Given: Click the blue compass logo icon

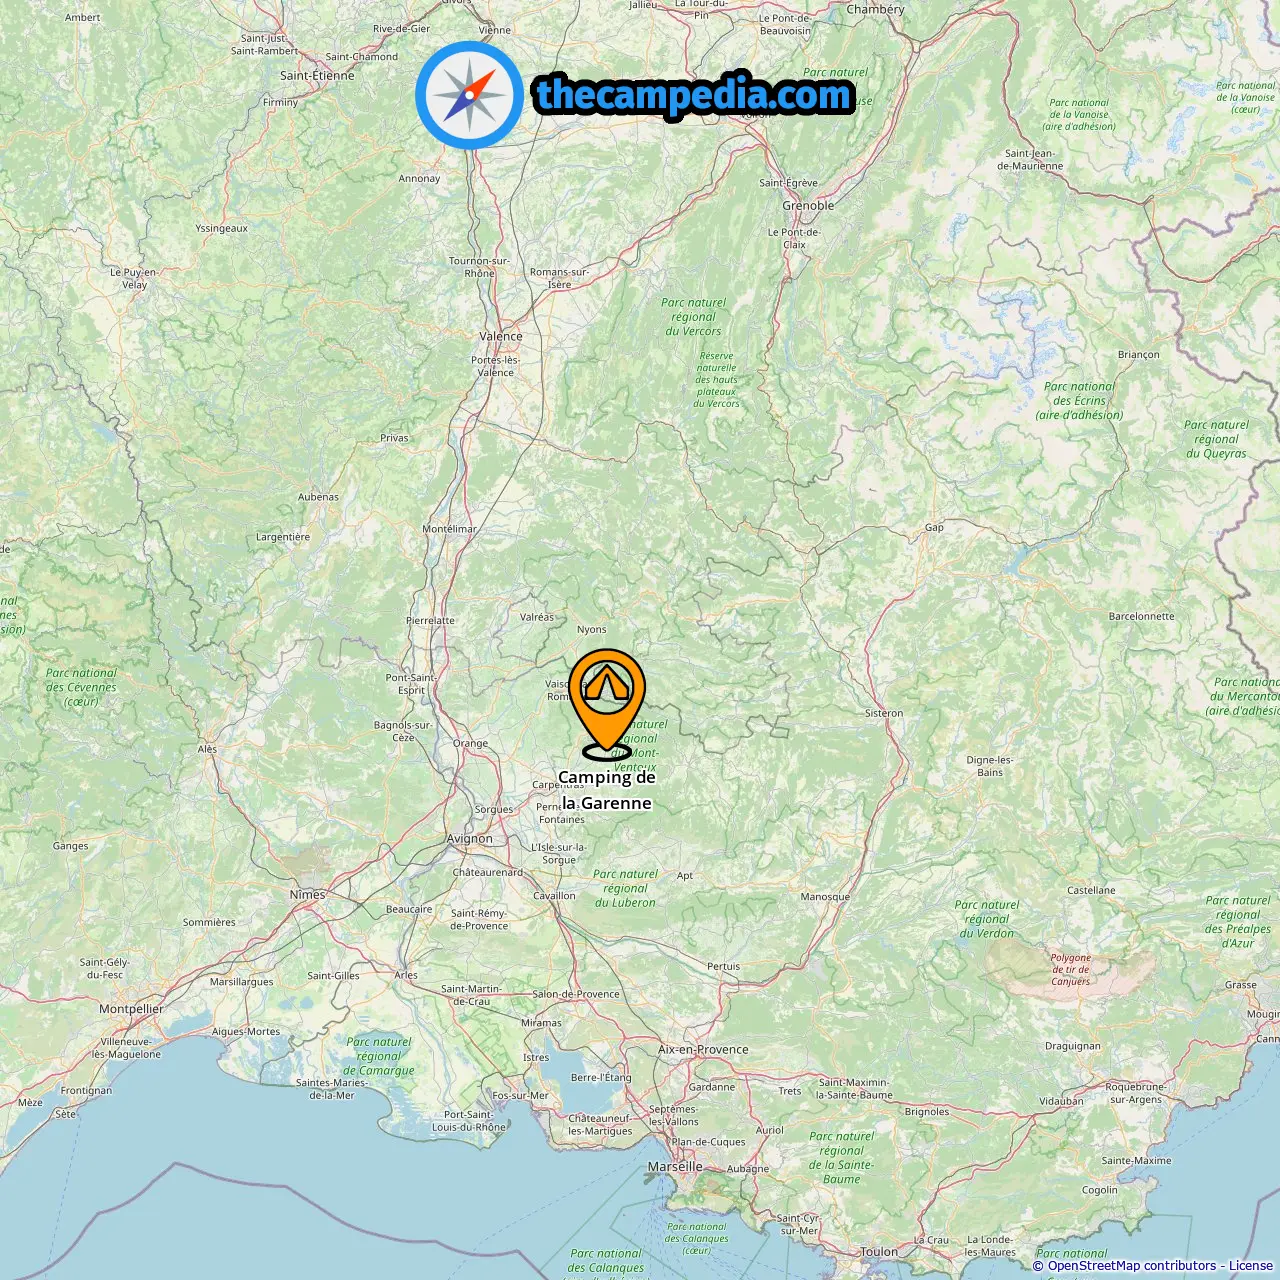Looking at the screenshot, I should tap(469, 95).
